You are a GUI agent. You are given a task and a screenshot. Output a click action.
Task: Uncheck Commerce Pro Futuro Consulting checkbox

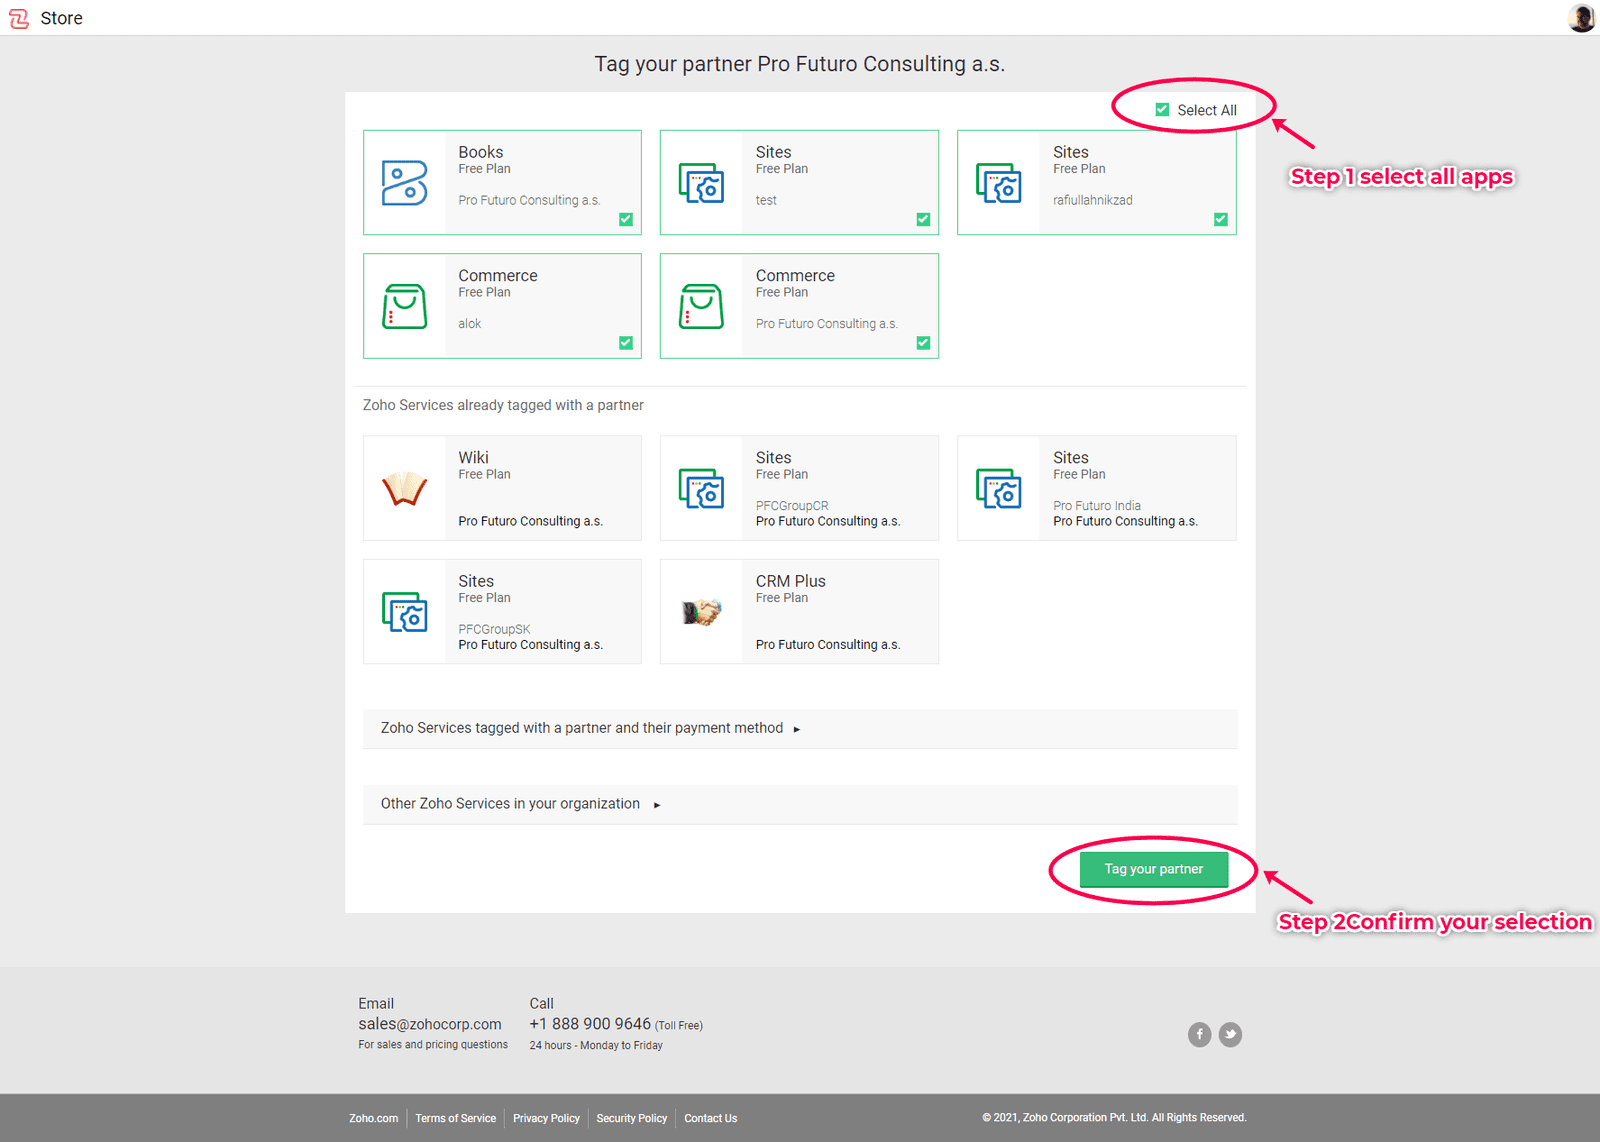click(x=923, y=343)
